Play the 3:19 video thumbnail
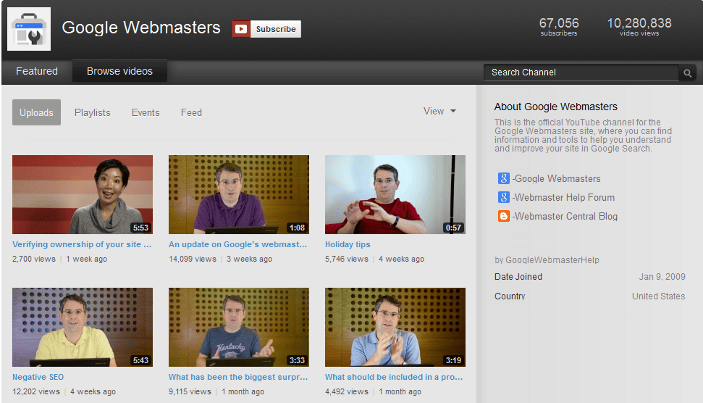The image size is (703, 403). click(x=395, y=327)
